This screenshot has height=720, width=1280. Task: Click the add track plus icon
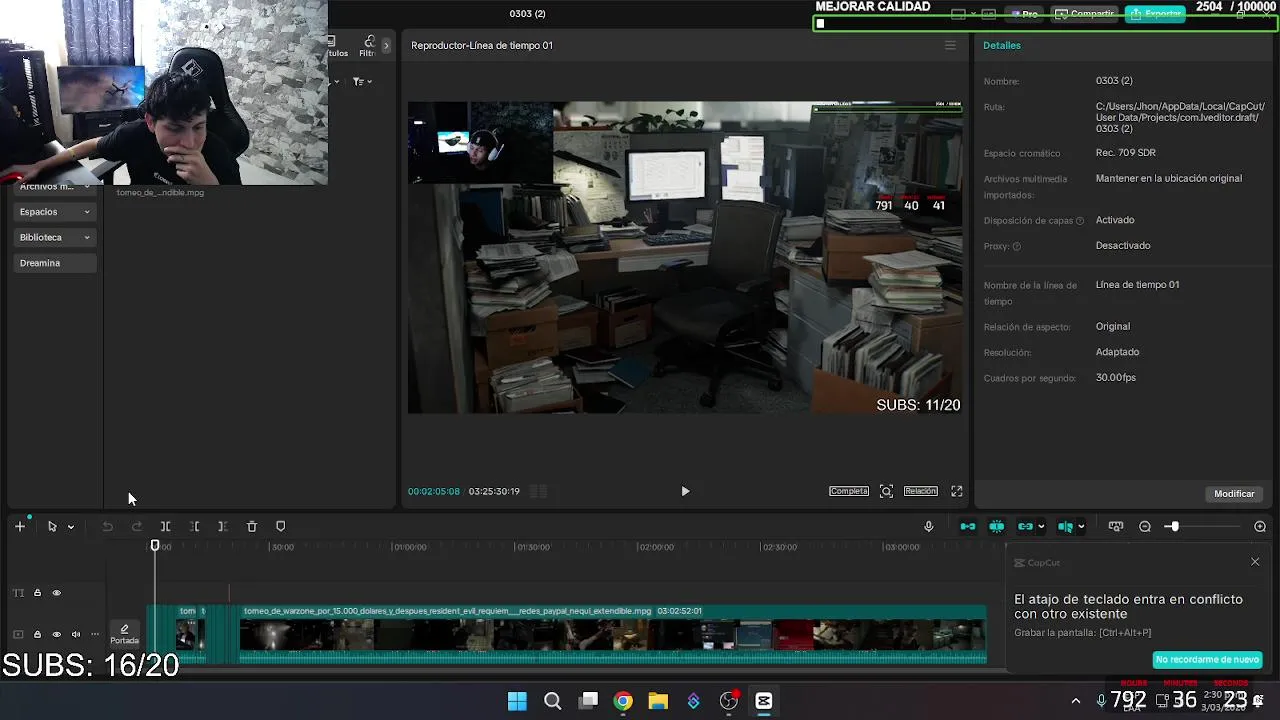[20, 526]
